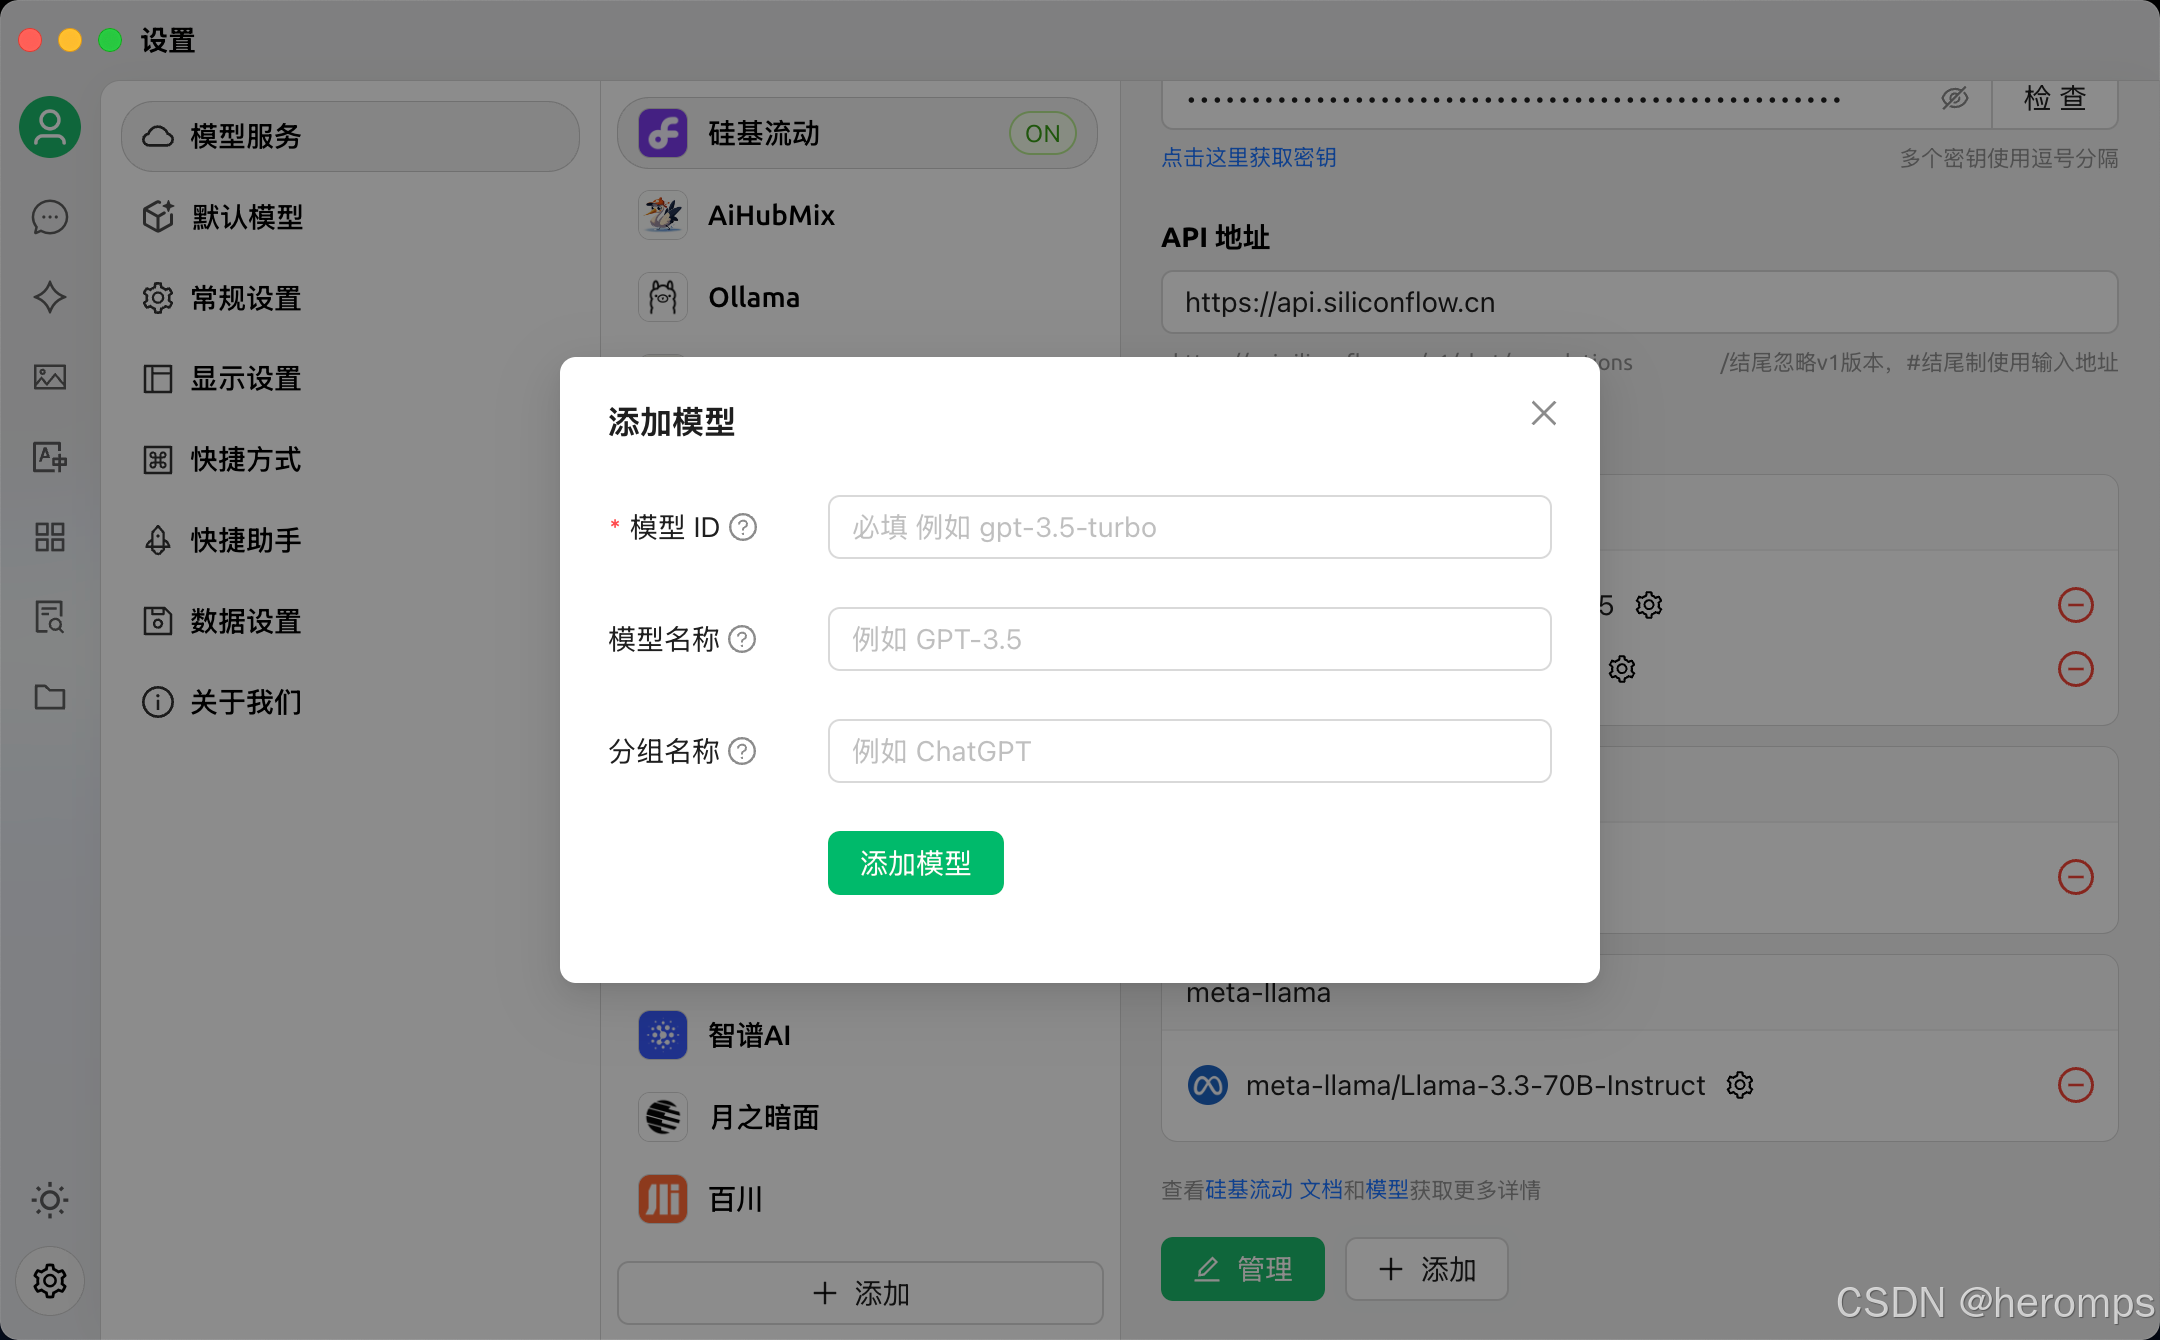This screenshot has width=2160, height=1340.
Task: Close the 添加模型 dialog
Action: (x=1543, y=413)
